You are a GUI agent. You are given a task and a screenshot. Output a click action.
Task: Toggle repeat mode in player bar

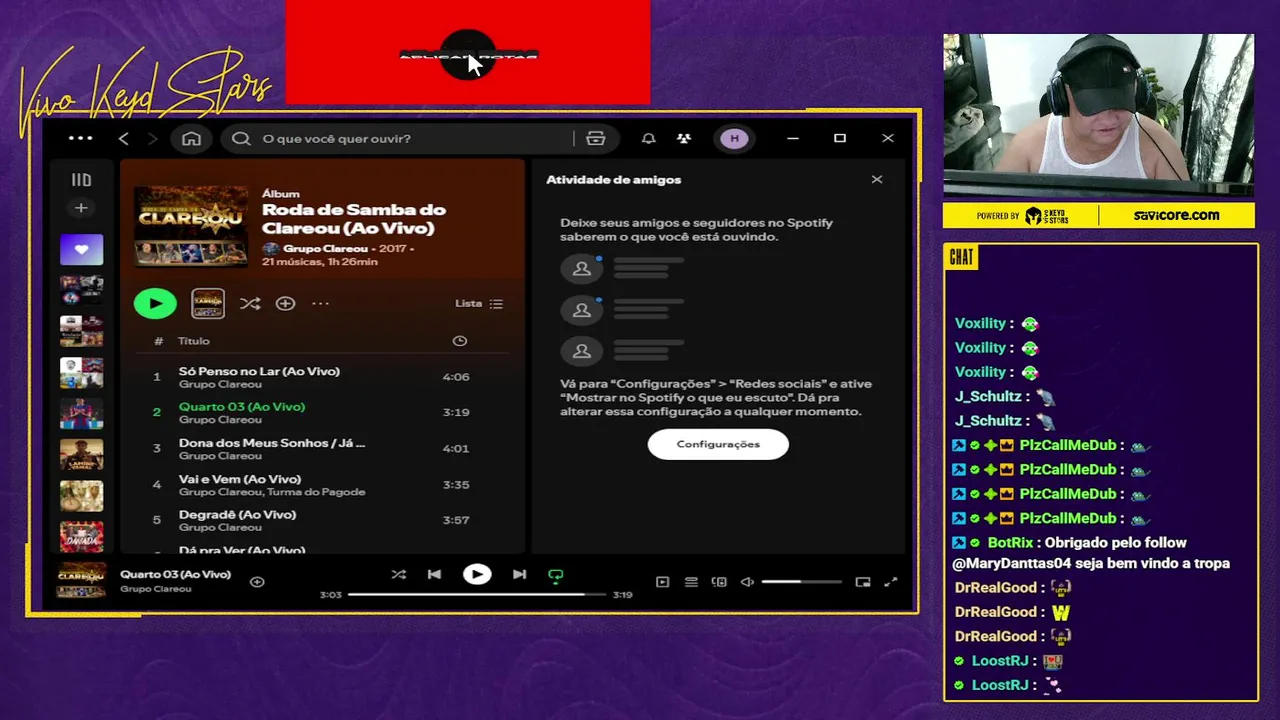(x=555, y=575)
